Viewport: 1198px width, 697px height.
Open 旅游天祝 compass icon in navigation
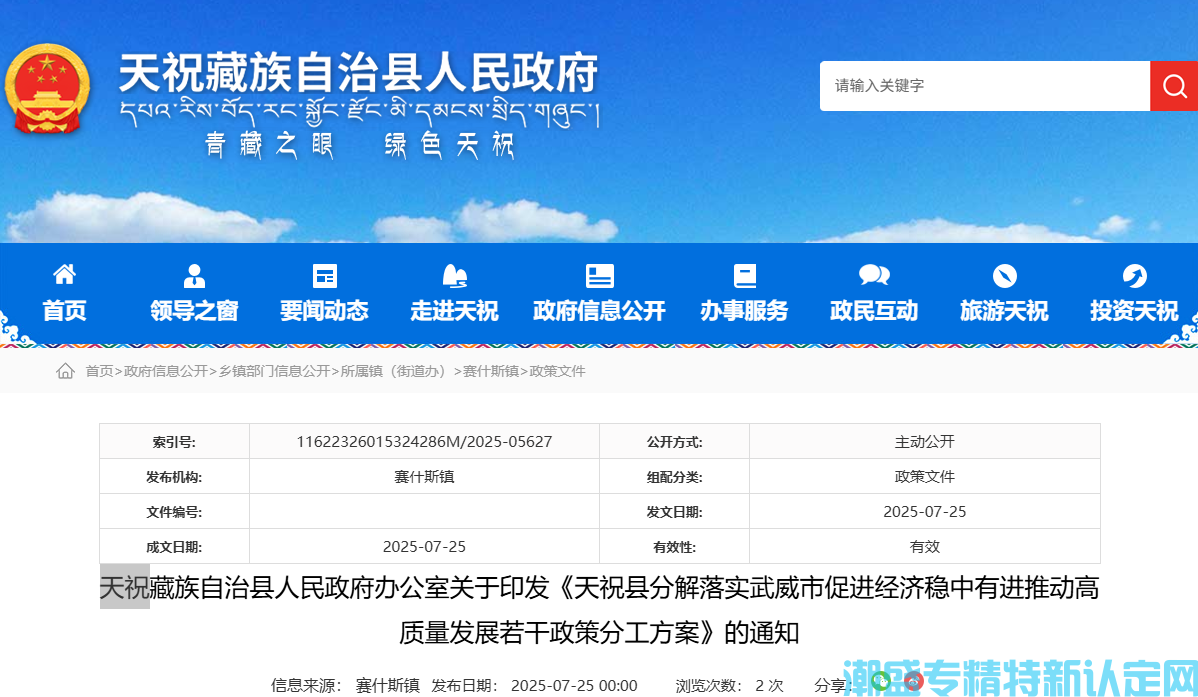(x=1004, y=275)
